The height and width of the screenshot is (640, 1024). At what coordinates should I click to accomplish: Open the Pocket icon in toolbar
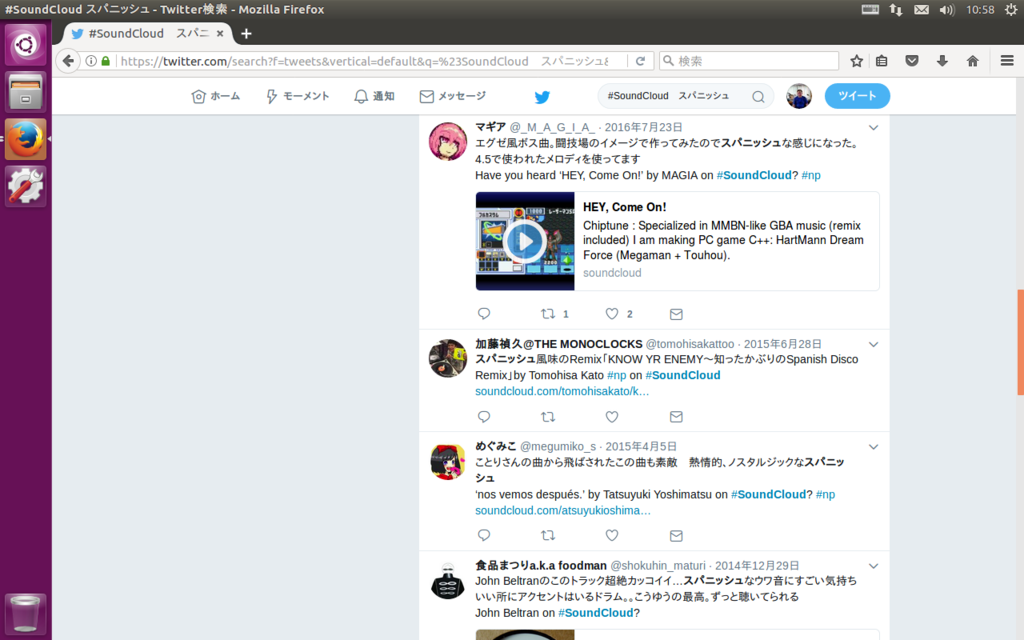point(912,61)
